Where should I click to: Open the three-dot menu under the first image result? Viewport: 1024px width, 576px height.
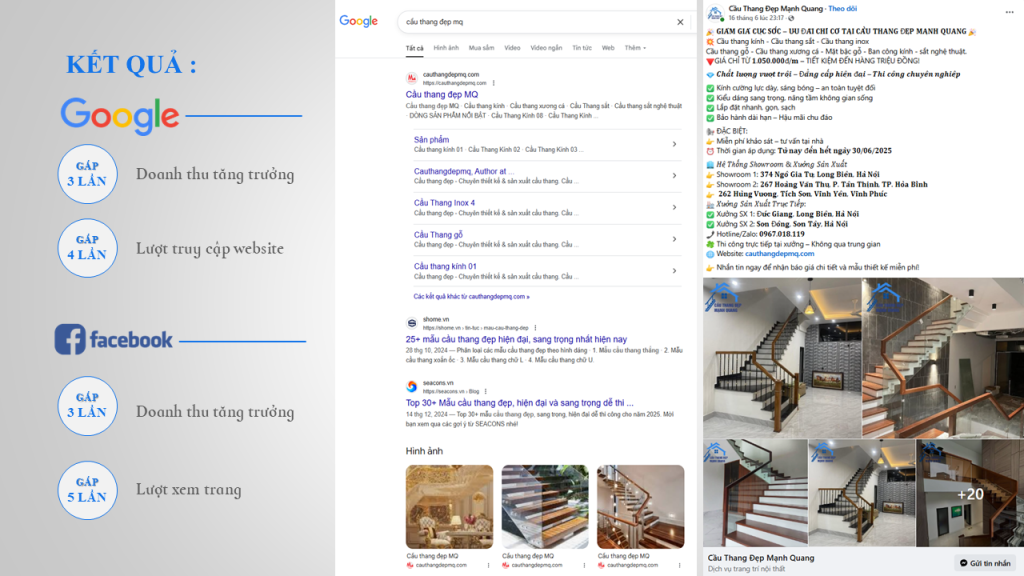coord(488,566)
